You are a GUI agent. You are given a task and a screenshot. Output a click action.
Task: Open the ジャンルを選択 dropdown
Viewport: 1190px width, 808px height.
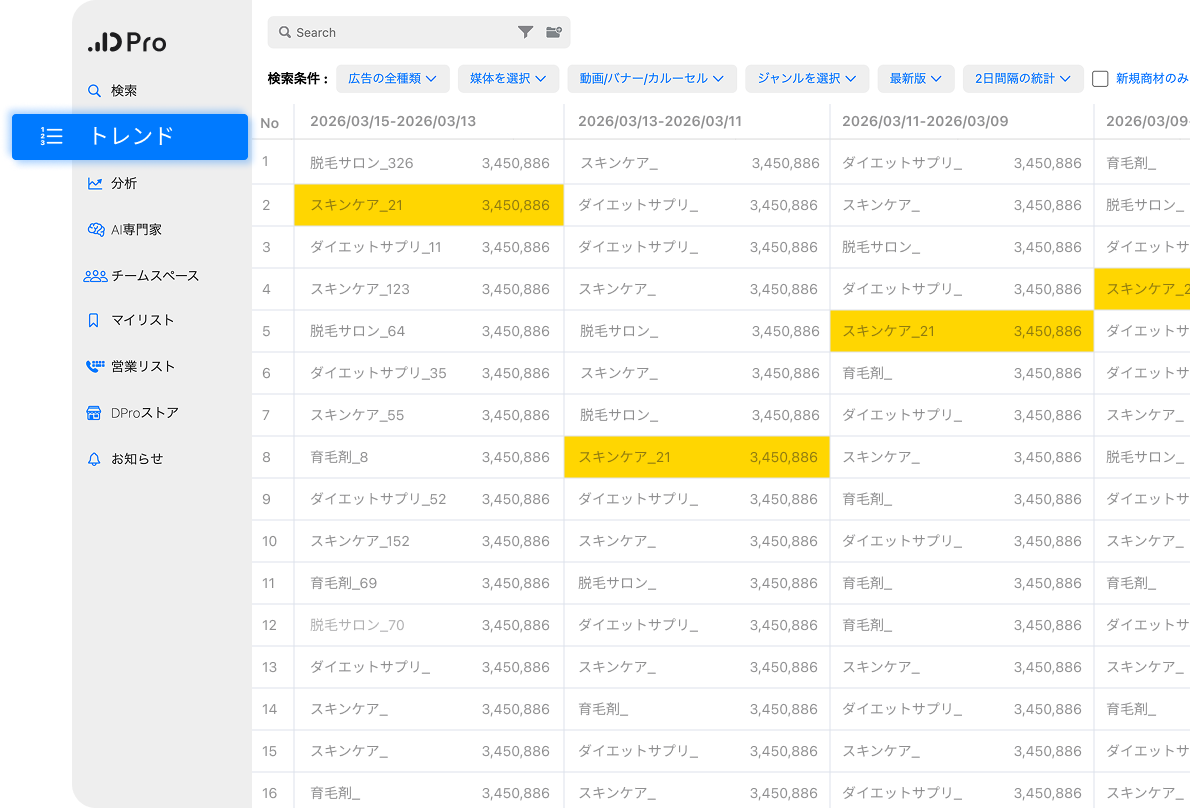806,79
